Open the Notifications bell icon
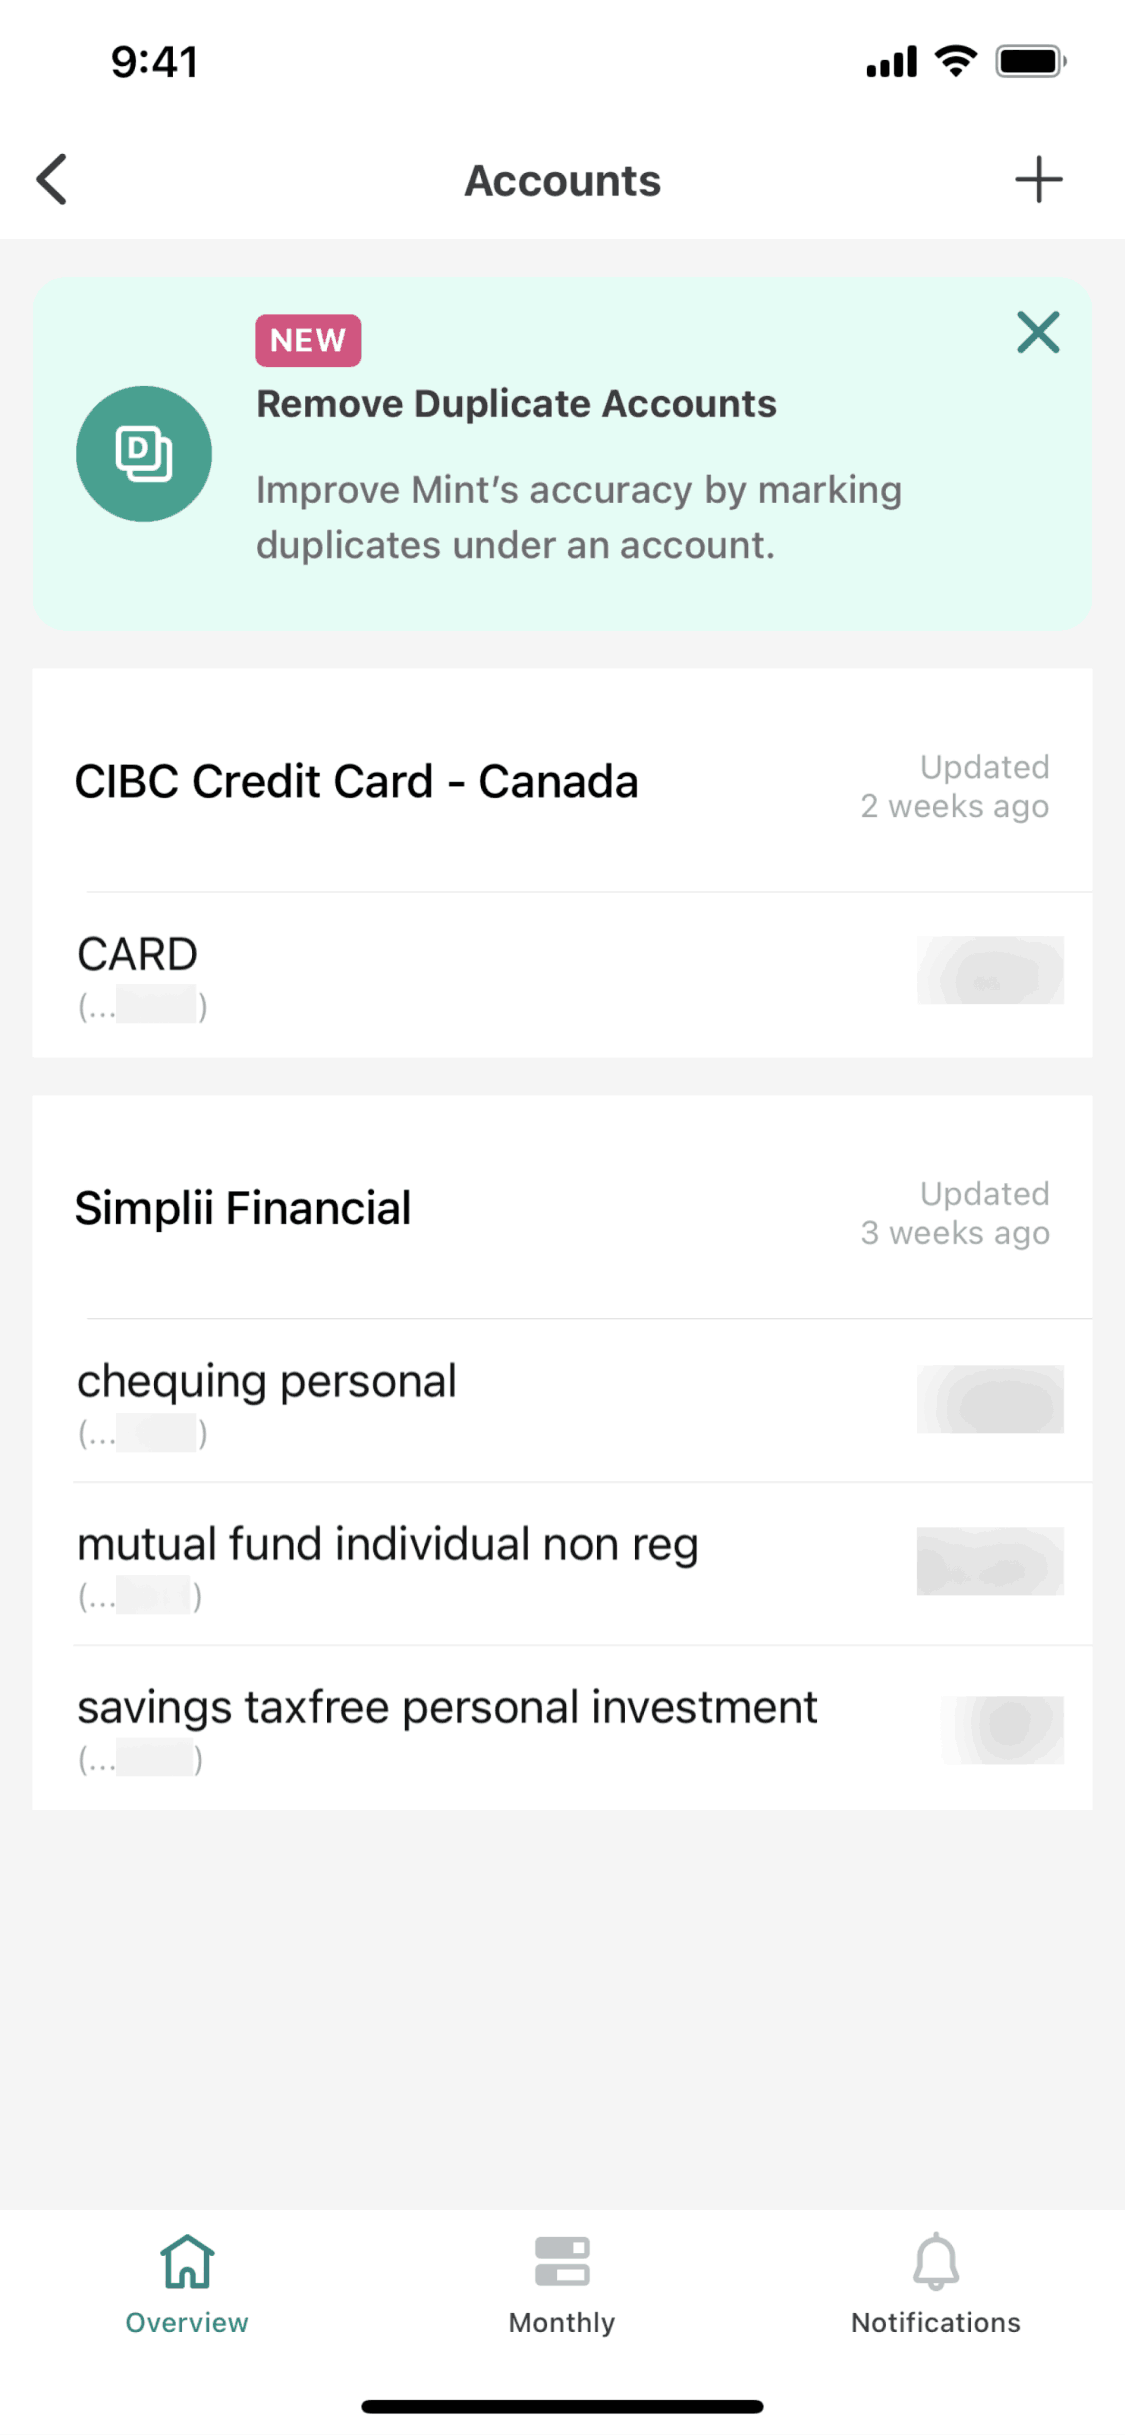 click(936, 2262)
